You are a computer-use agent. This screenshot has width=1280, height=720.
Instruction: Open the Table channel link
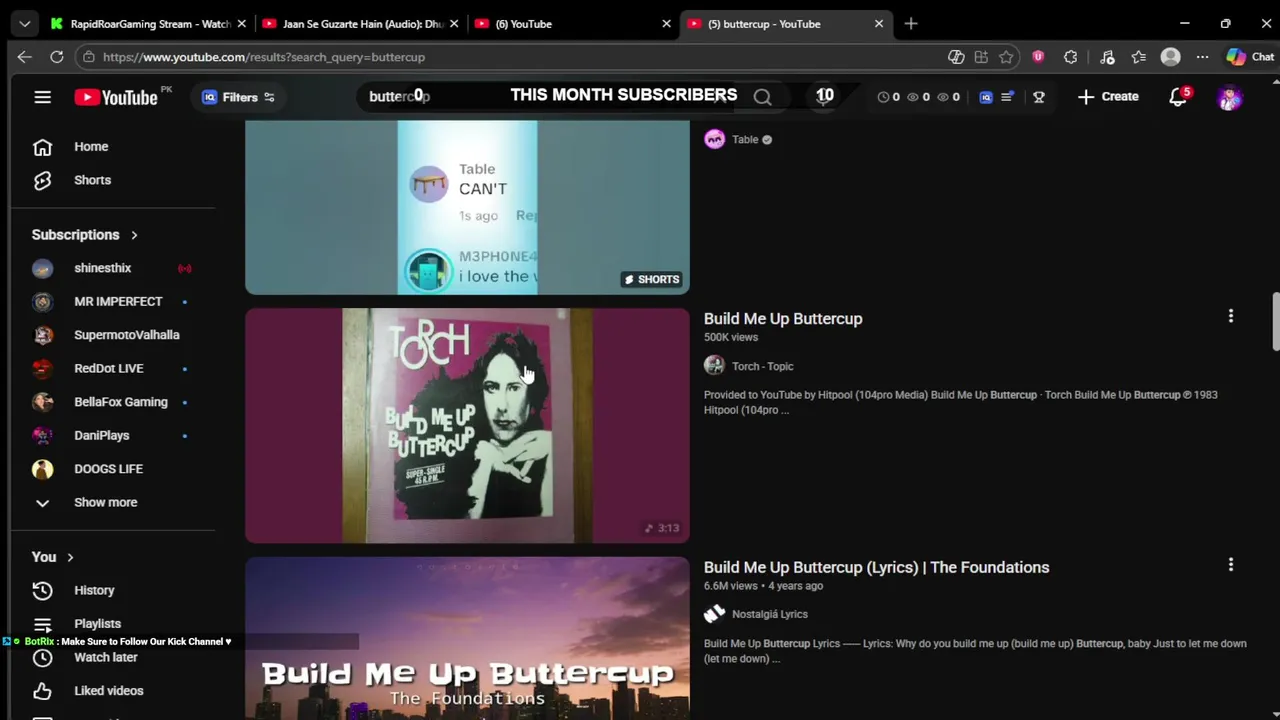745,140
